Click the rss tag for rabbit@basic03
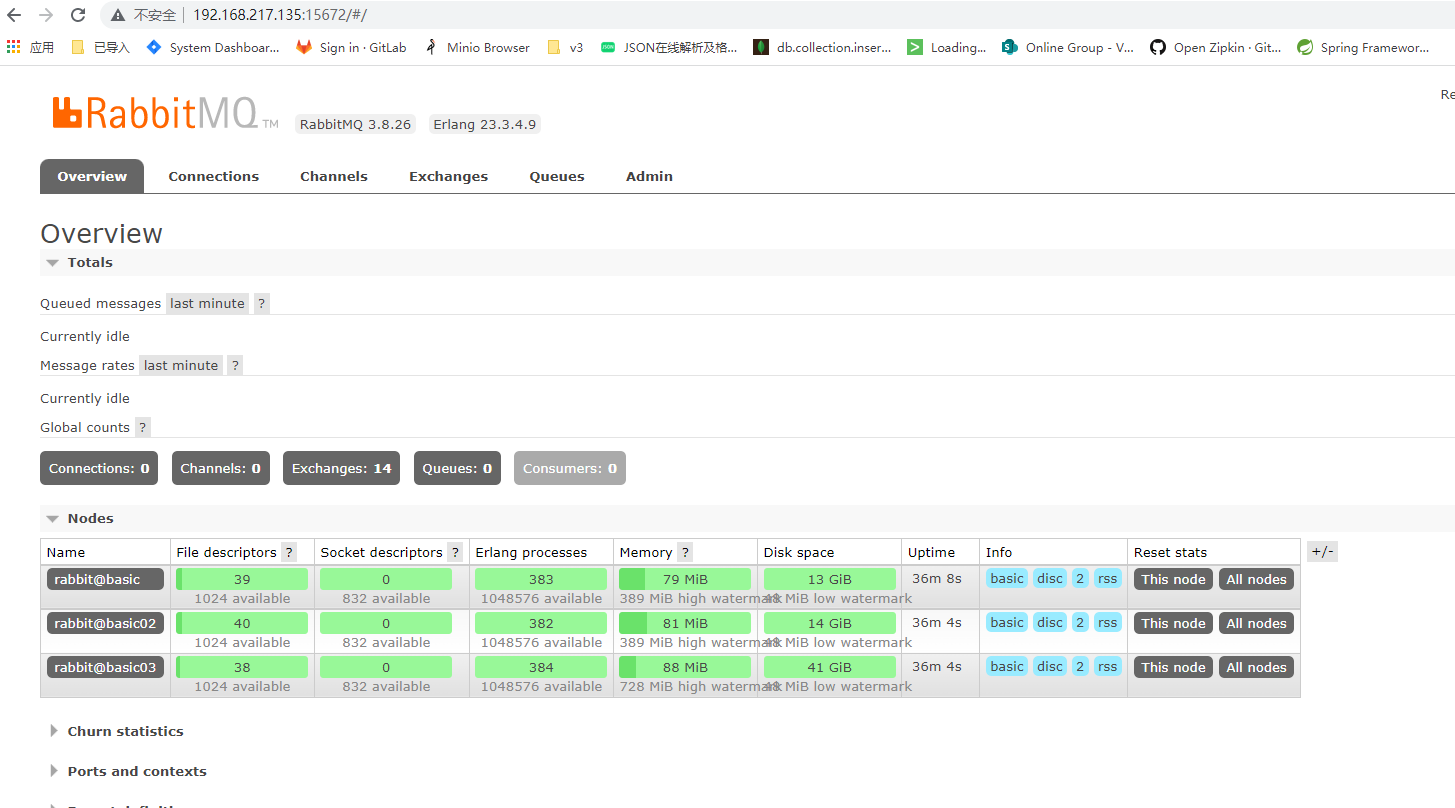 click(1107, 666)
